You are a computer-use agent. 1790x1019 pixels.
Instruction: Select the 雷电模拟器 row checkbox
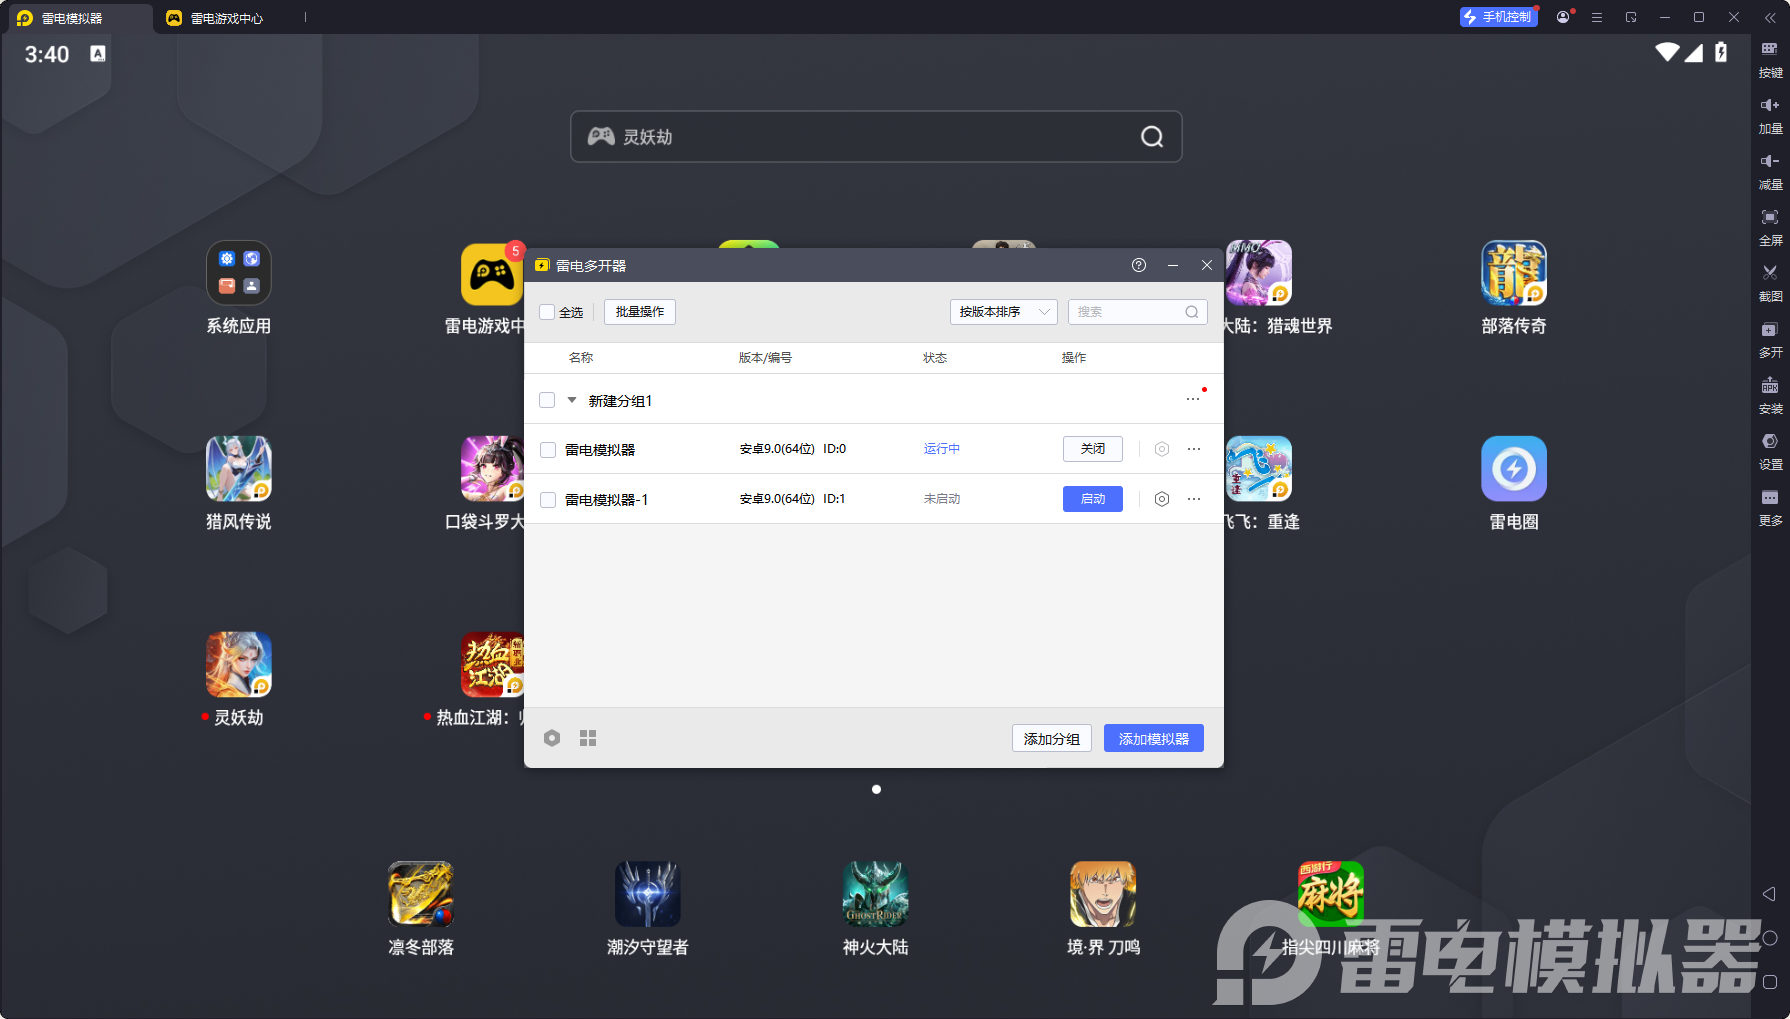[x=548, y=450]
